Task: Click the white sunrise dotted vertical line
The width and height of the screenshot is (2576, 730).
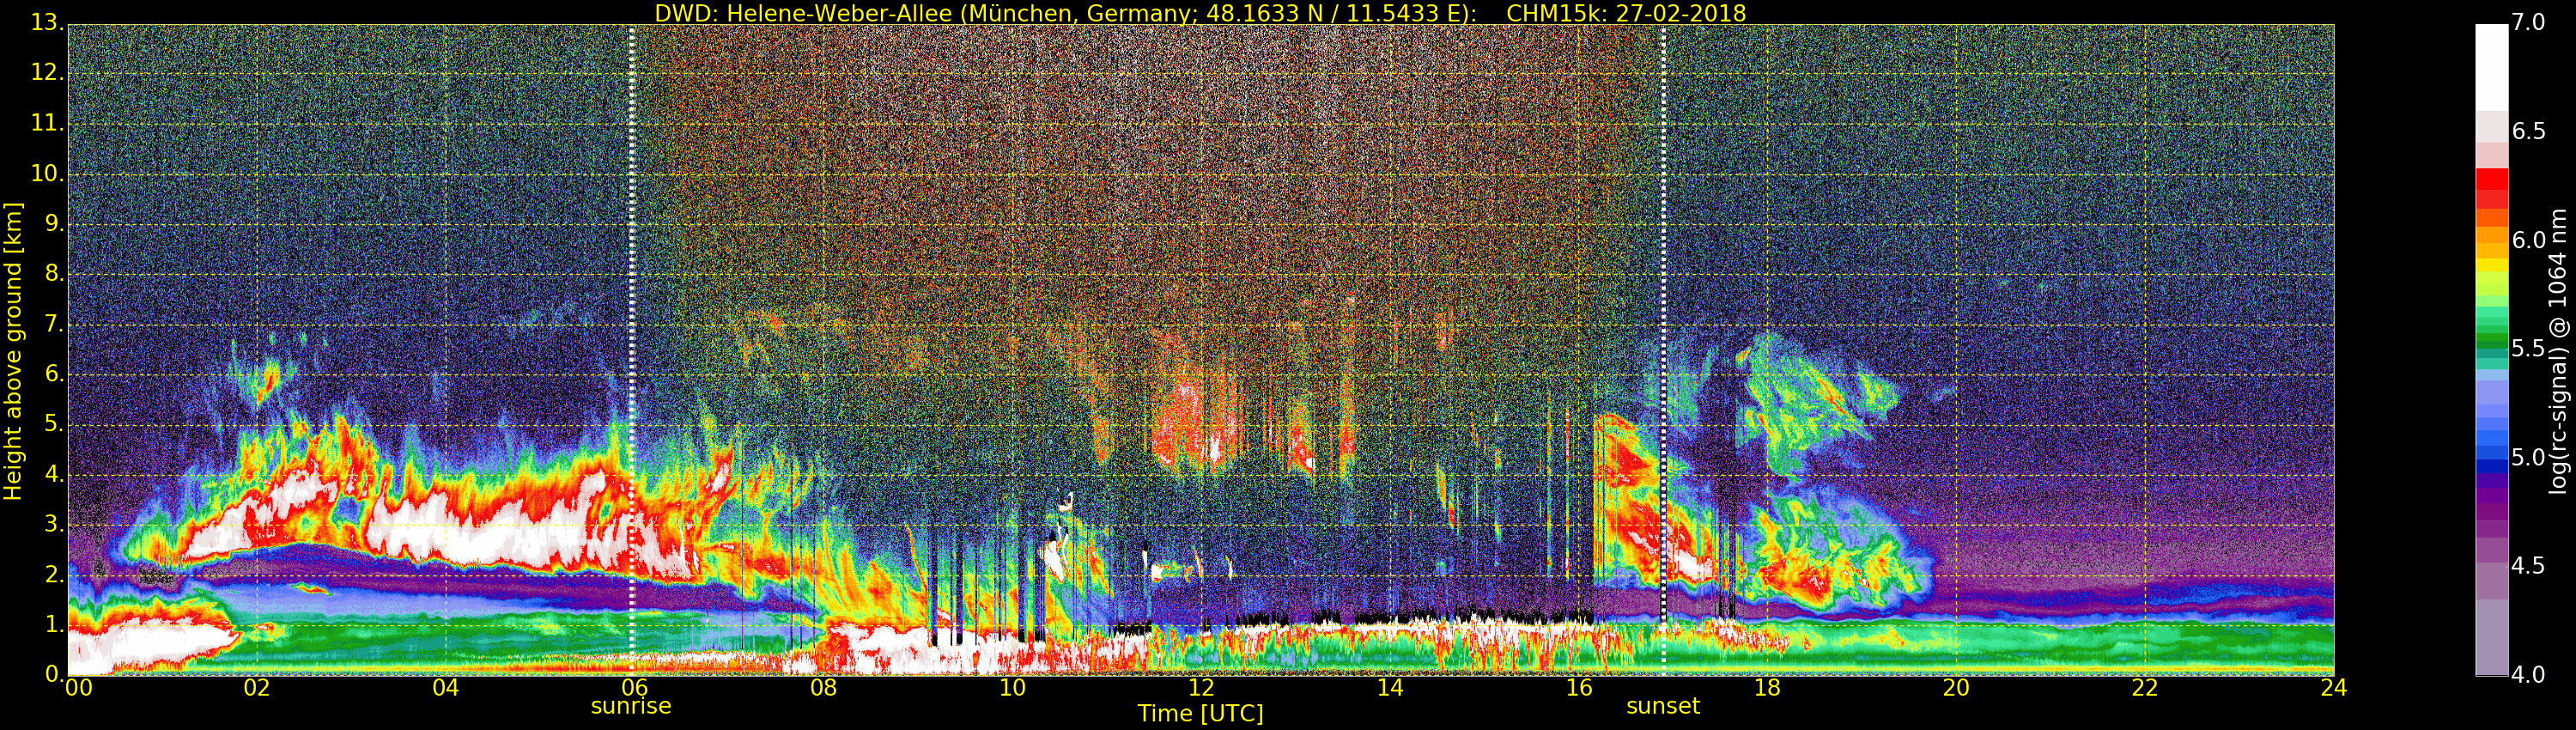Action: pos(632,350)
